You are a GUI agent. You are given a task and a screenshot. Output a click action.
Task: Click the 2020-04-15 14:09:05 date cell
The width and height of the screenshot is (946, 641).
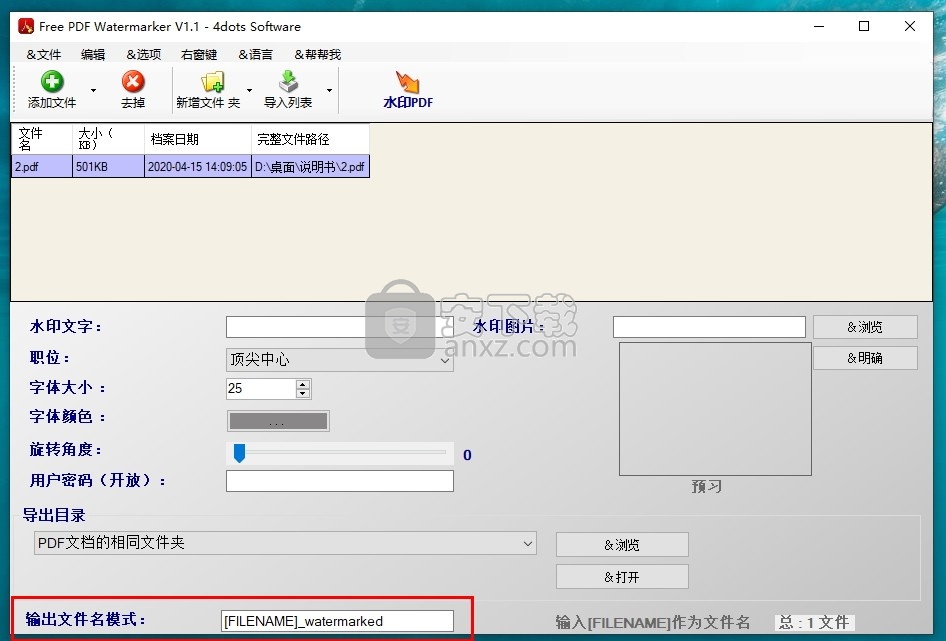coord(197,167)
